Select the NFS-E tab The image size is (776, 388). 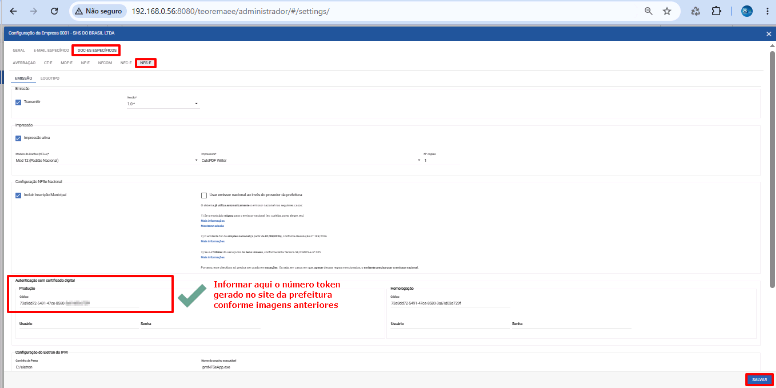[146, 63]
